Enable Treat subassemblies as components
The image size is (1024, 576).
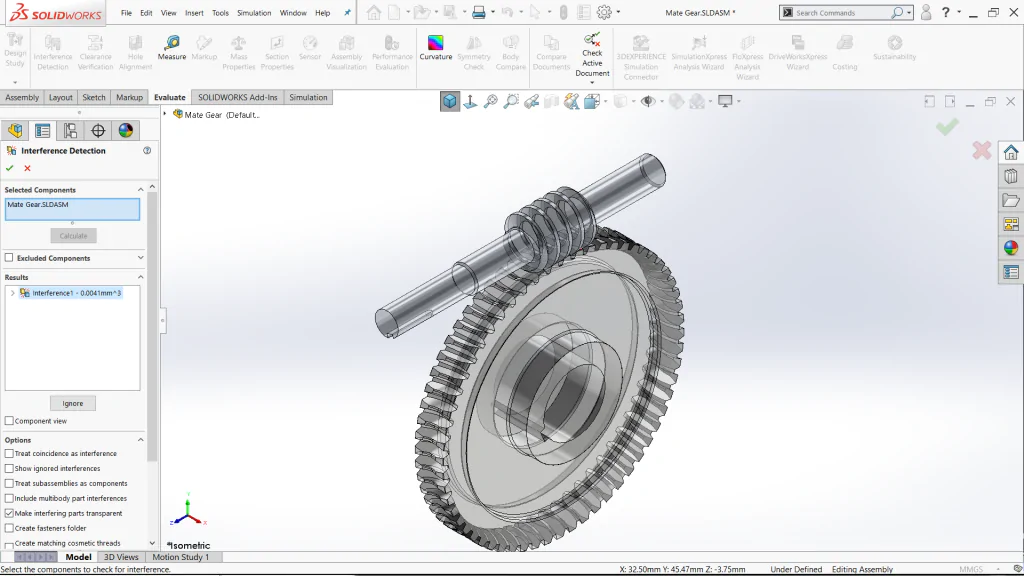(9, 483)
